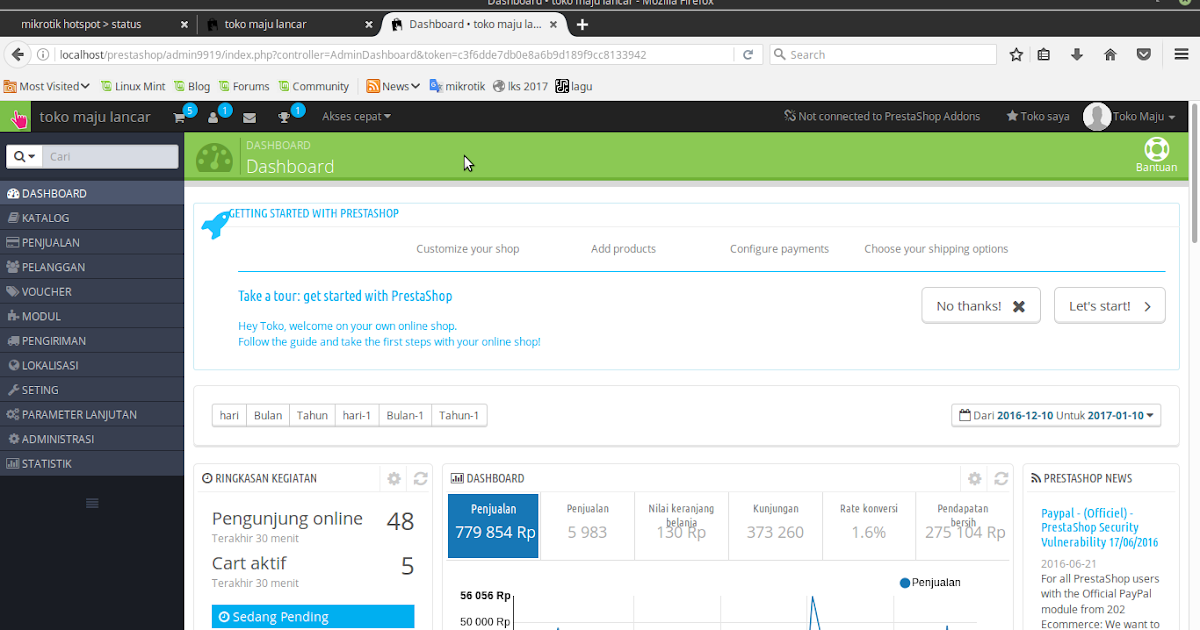Screen dimensions: 1200x630
Task: Click the Bantuan help lifebuoy icon
Action: [1156, 148]
